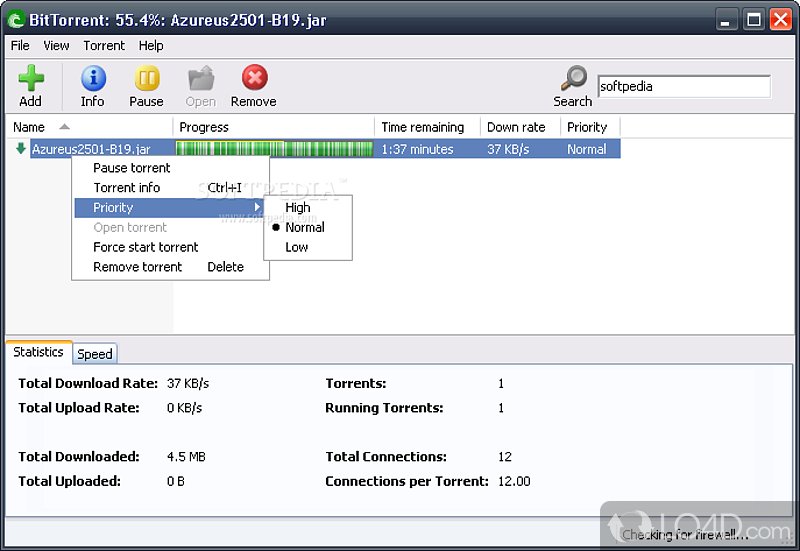Click the grayed Open folder icon
Image resolution: width=800 pixels, height=551 pixels.
click(201, 78)
